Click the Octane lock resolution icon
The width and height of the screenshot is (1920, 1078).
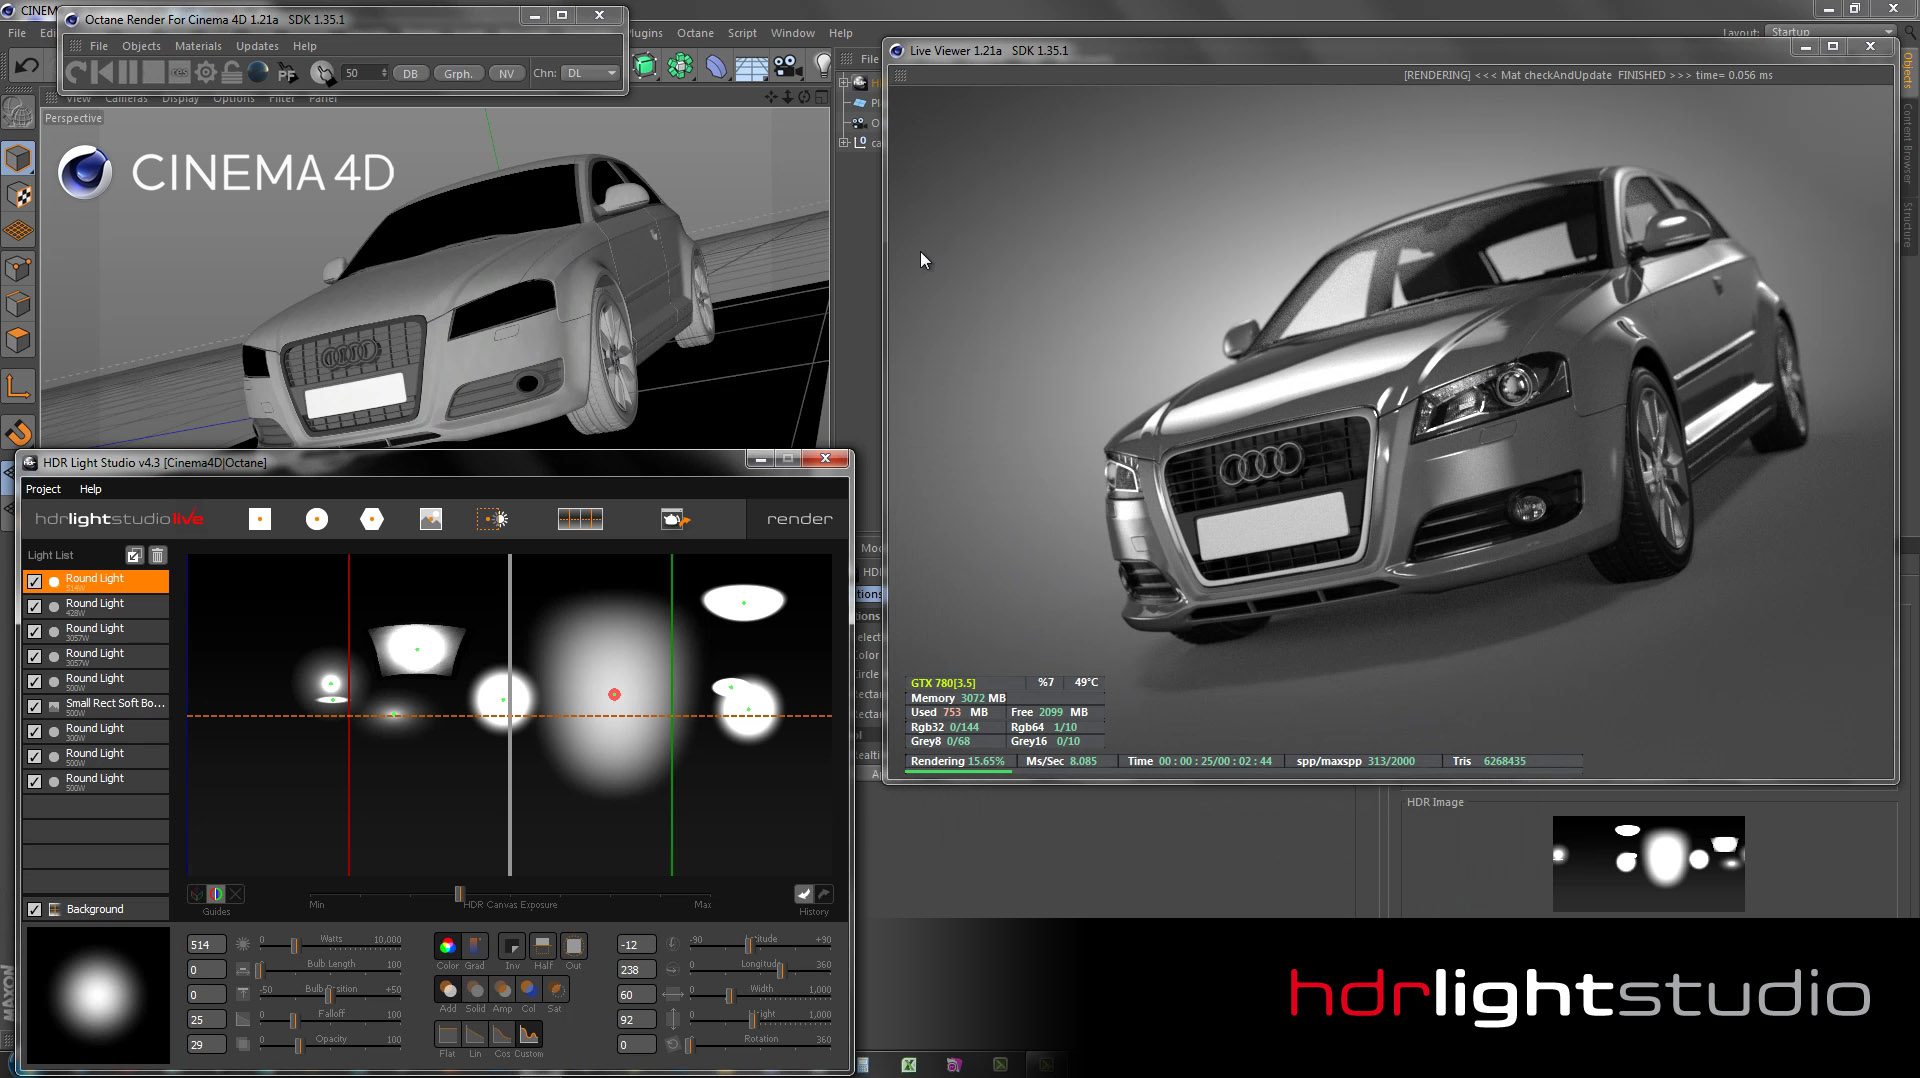pyautogui.click(x=232, y=73)
